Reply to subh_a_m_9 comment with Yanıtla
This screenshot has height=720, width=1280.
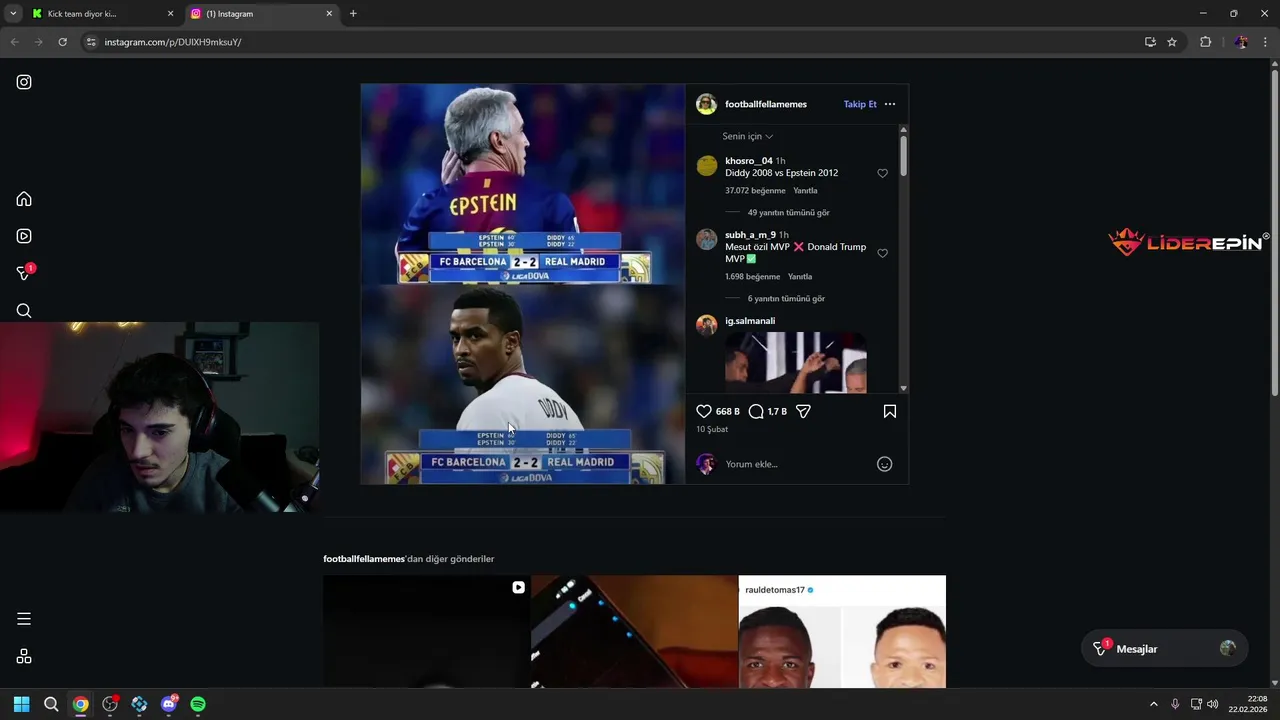click(x=800, y=277)
